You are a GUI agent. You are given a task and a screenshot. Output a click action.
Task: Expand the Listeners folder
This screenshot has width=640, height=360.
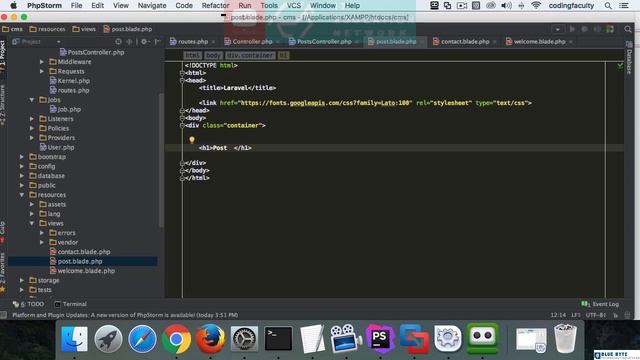(x=31, y=119)
